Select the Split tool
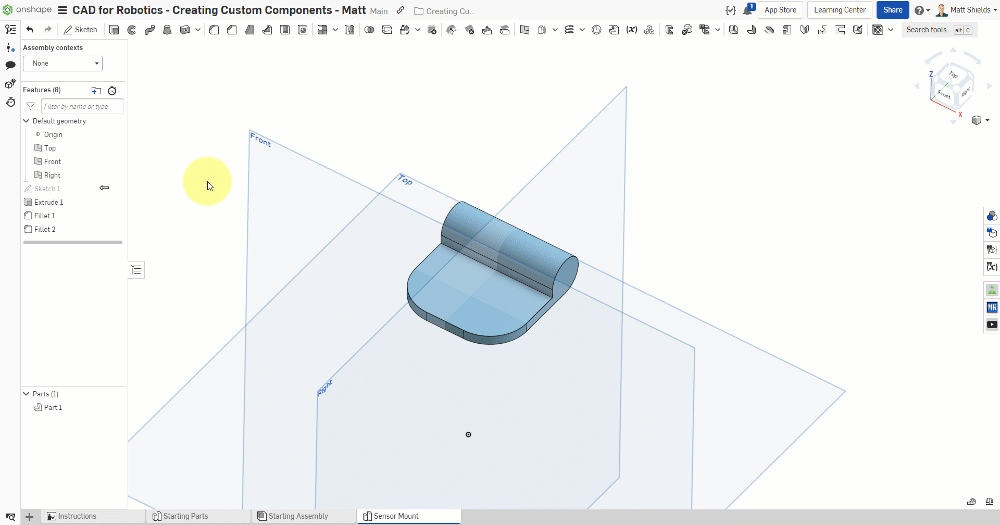Screen dimensions: 1000x525 click(387, 30)
